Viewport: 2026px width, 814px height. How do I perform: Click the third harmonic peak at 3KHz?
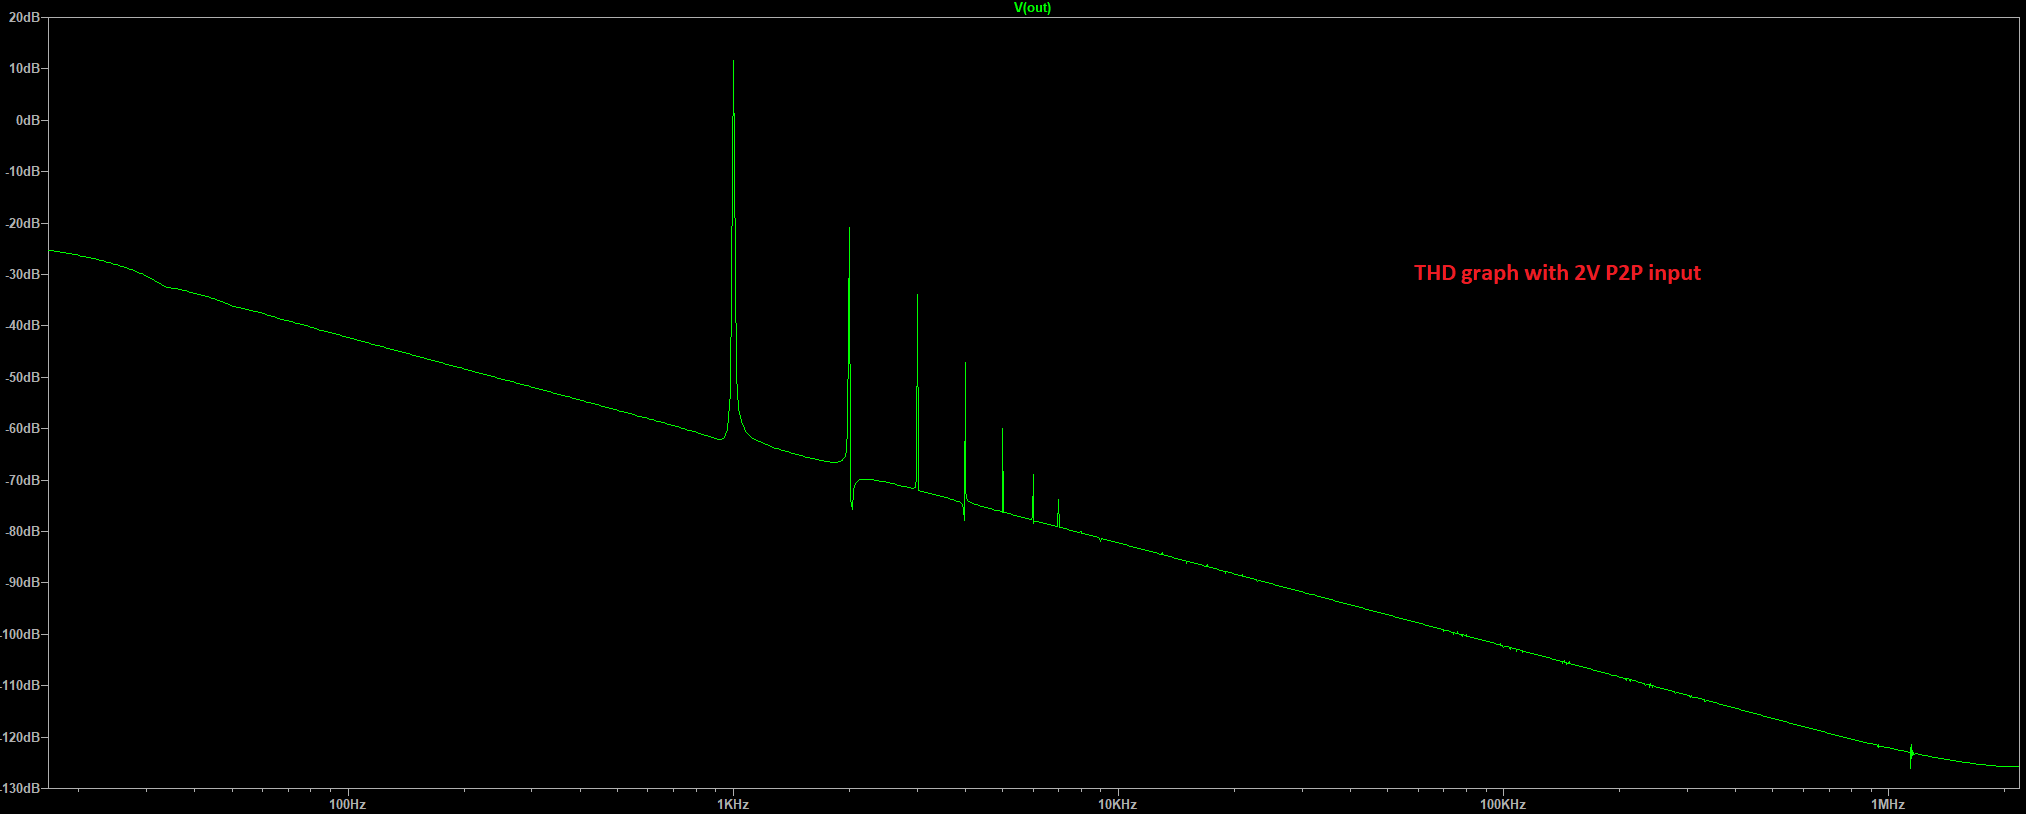pos(917,295)
